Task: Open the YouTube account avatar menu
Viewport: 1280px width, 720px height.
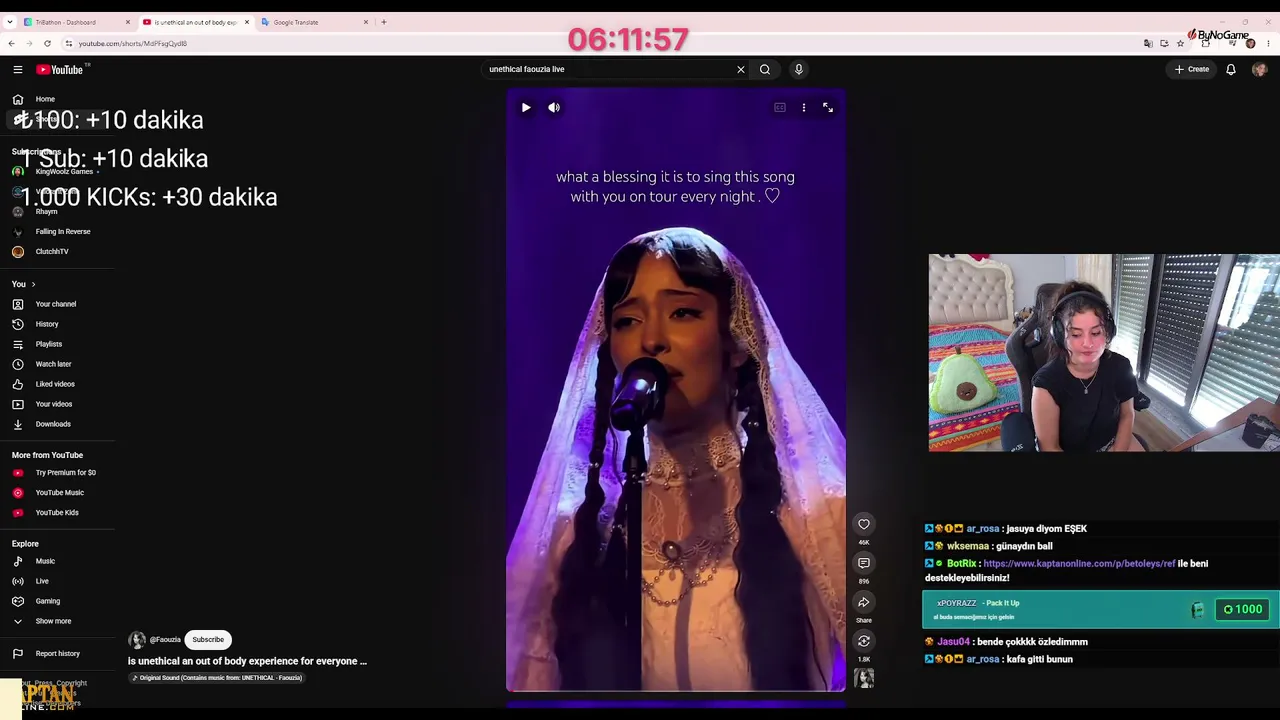Action: (x=1259, y=69)
